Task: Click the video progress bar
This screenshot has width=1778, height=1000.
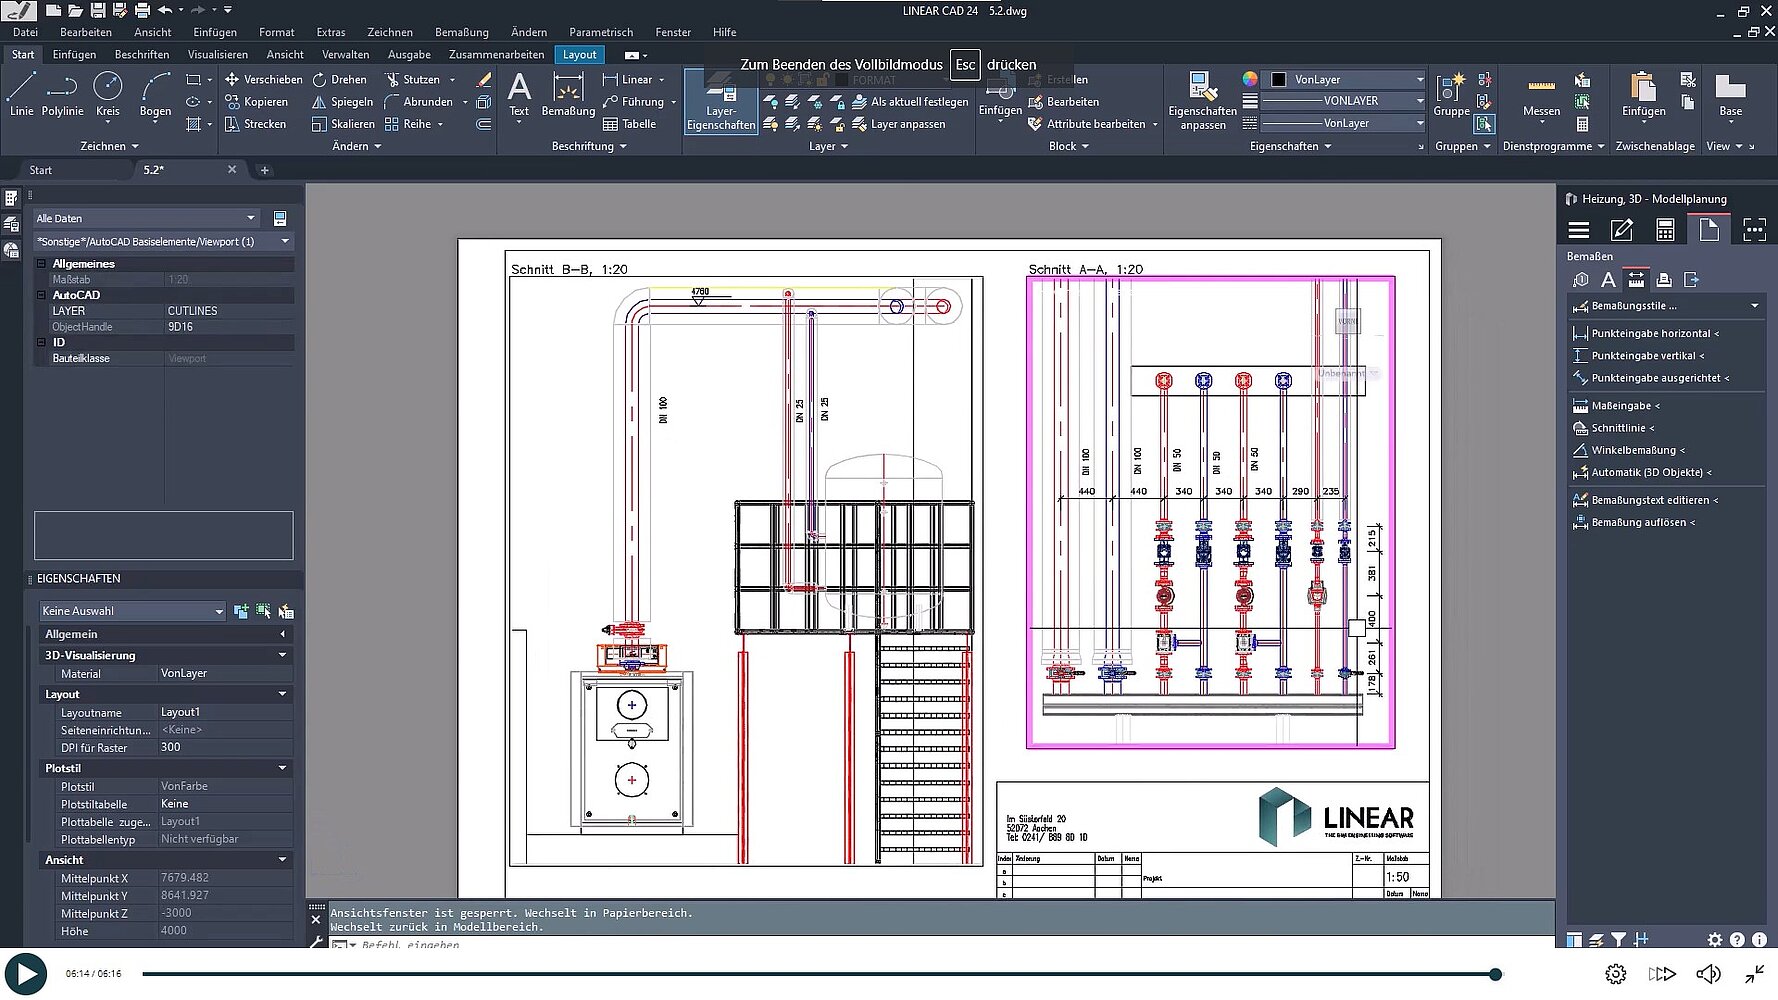Action: pos(818,974)
